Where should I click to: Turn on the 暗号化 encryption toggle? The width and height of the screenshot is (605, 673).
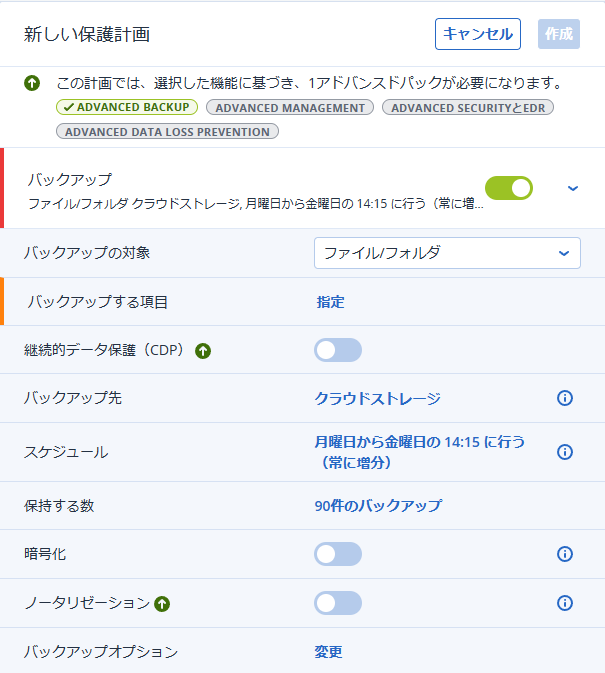[338, 554]
